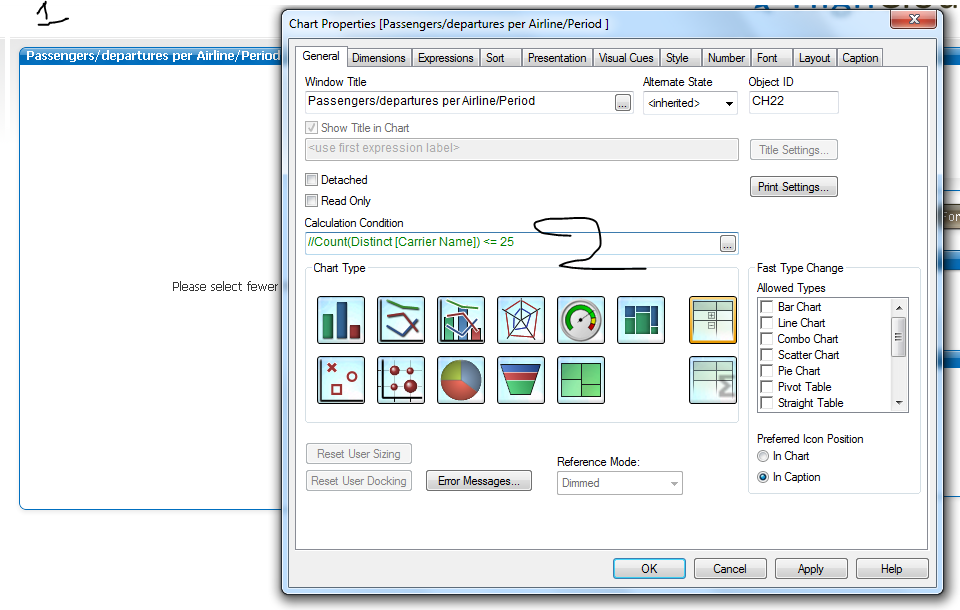Check Scatter Chart in Allowed Types
Viewport: 960px width, 610px height.
point(766,354)
